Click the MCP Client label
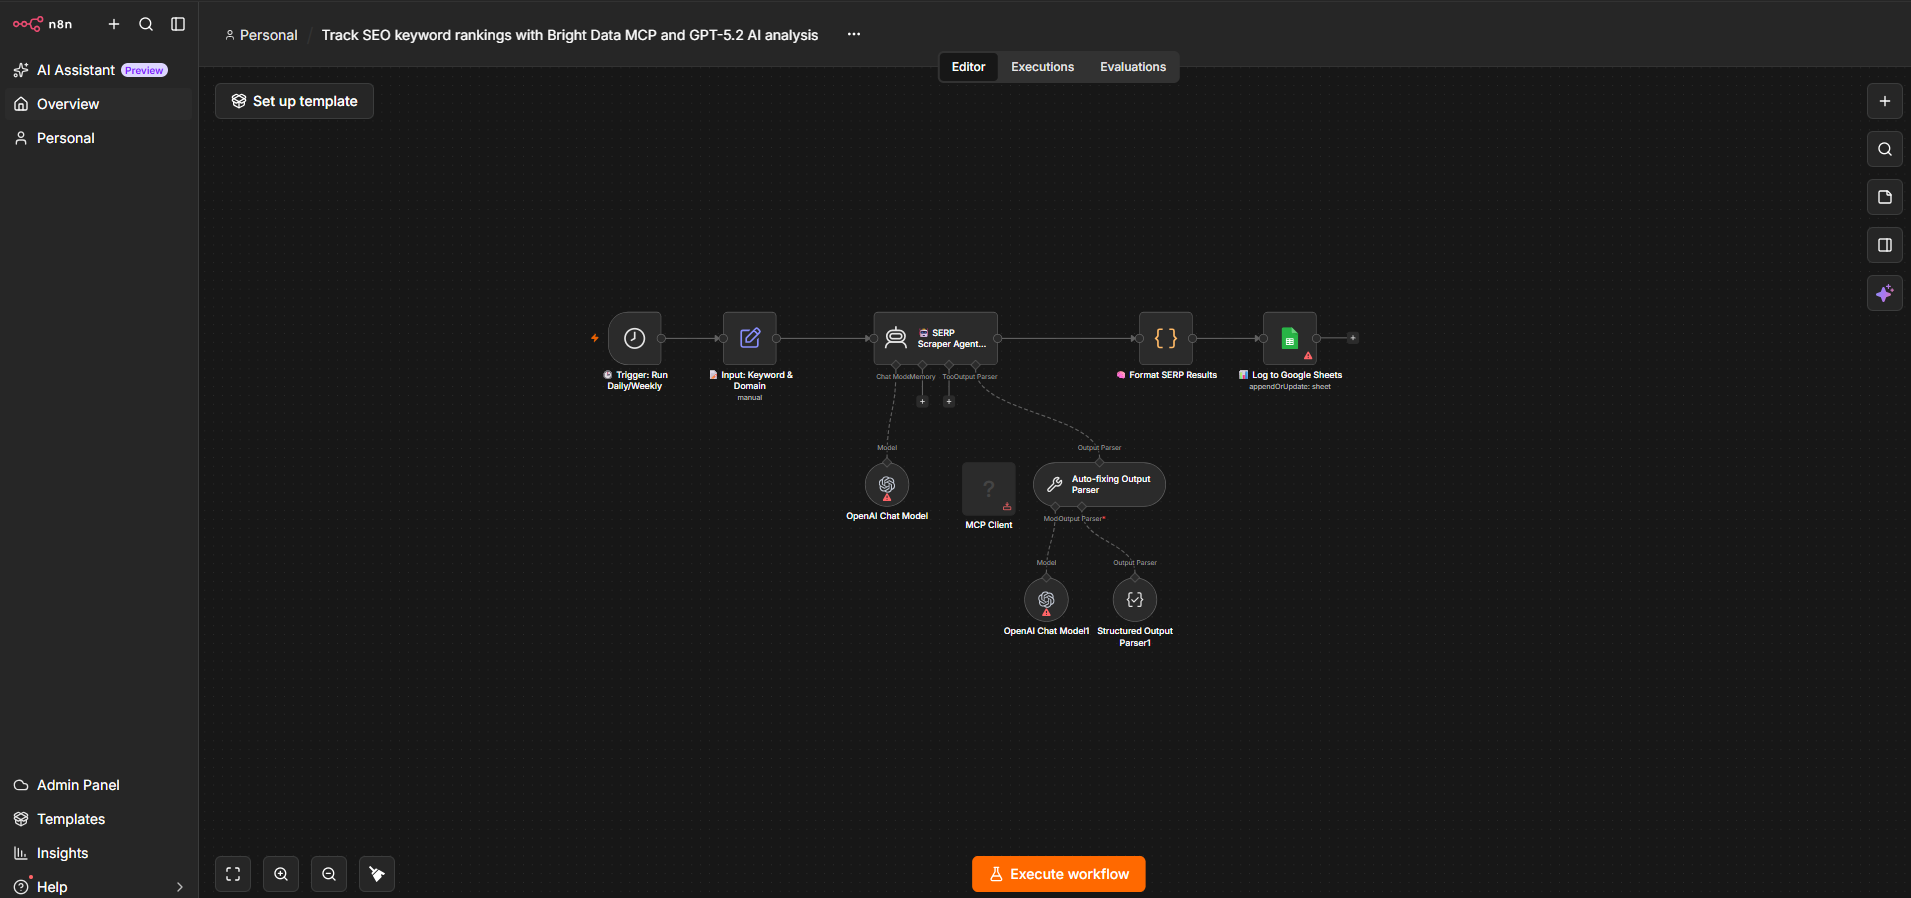Image resolution: width=1911 pixels, height=898 pixels. click(989, 525)
